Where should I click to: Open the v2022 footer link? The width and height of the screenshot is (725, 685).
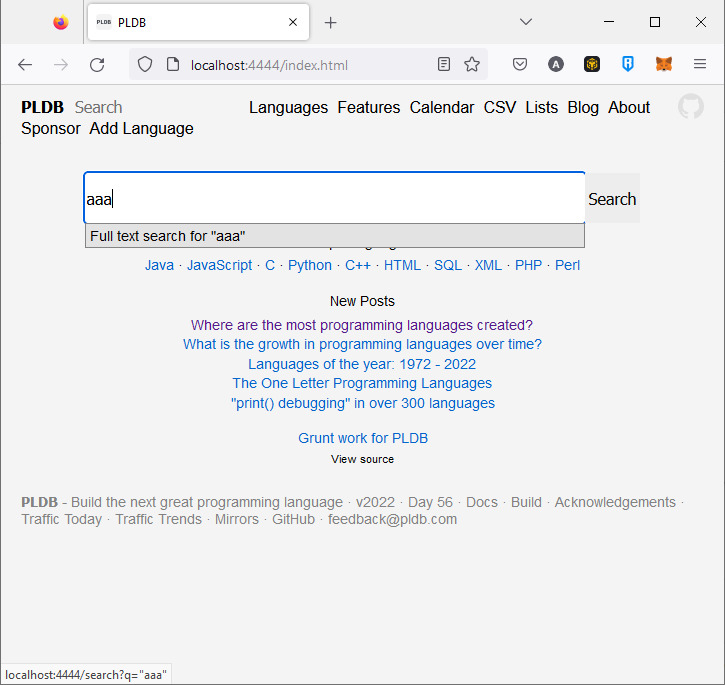[x=375, y=502]
